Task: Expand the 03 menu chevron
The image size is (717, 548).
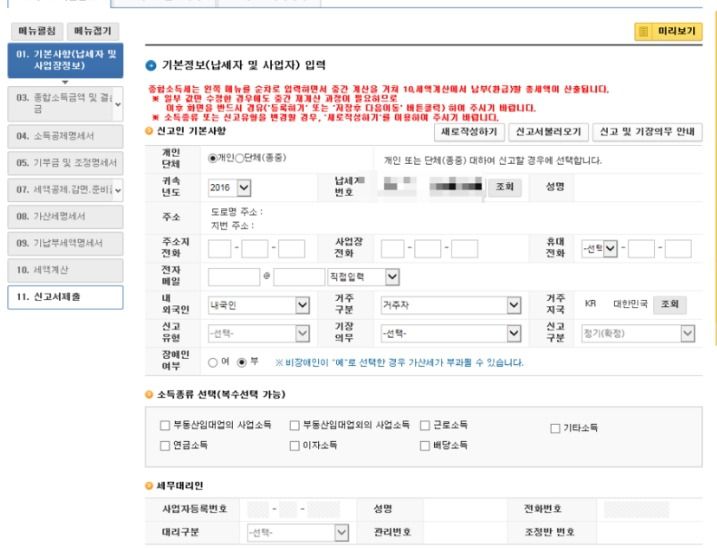Action: tap(118, 104)
